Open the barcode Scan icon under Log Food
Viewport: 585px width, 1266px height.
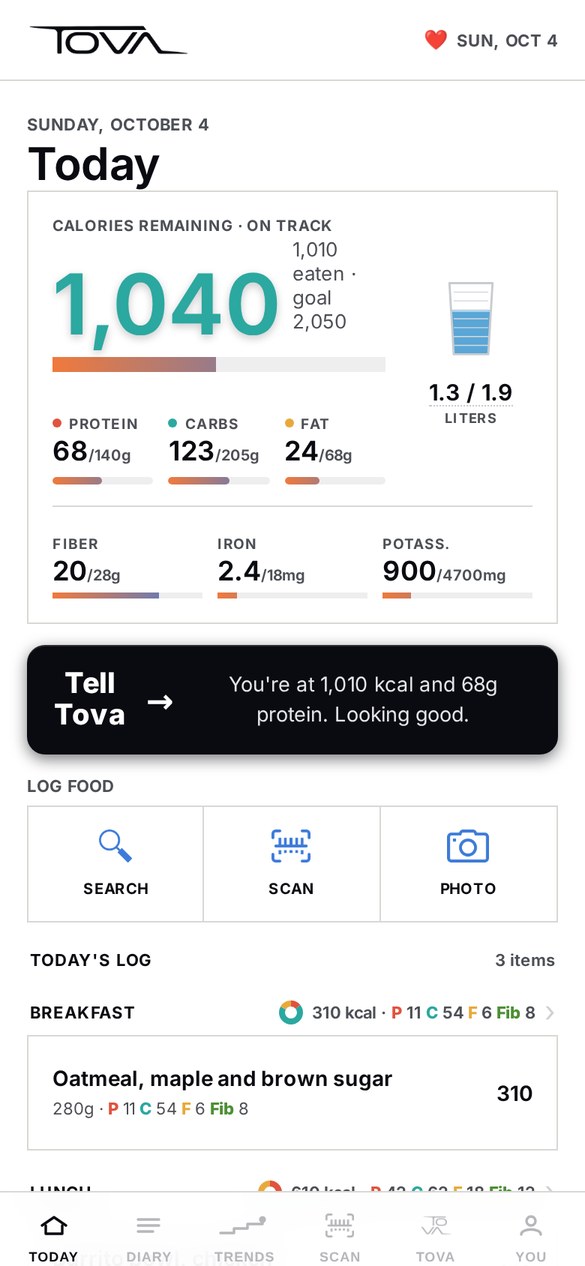point(291,846)
